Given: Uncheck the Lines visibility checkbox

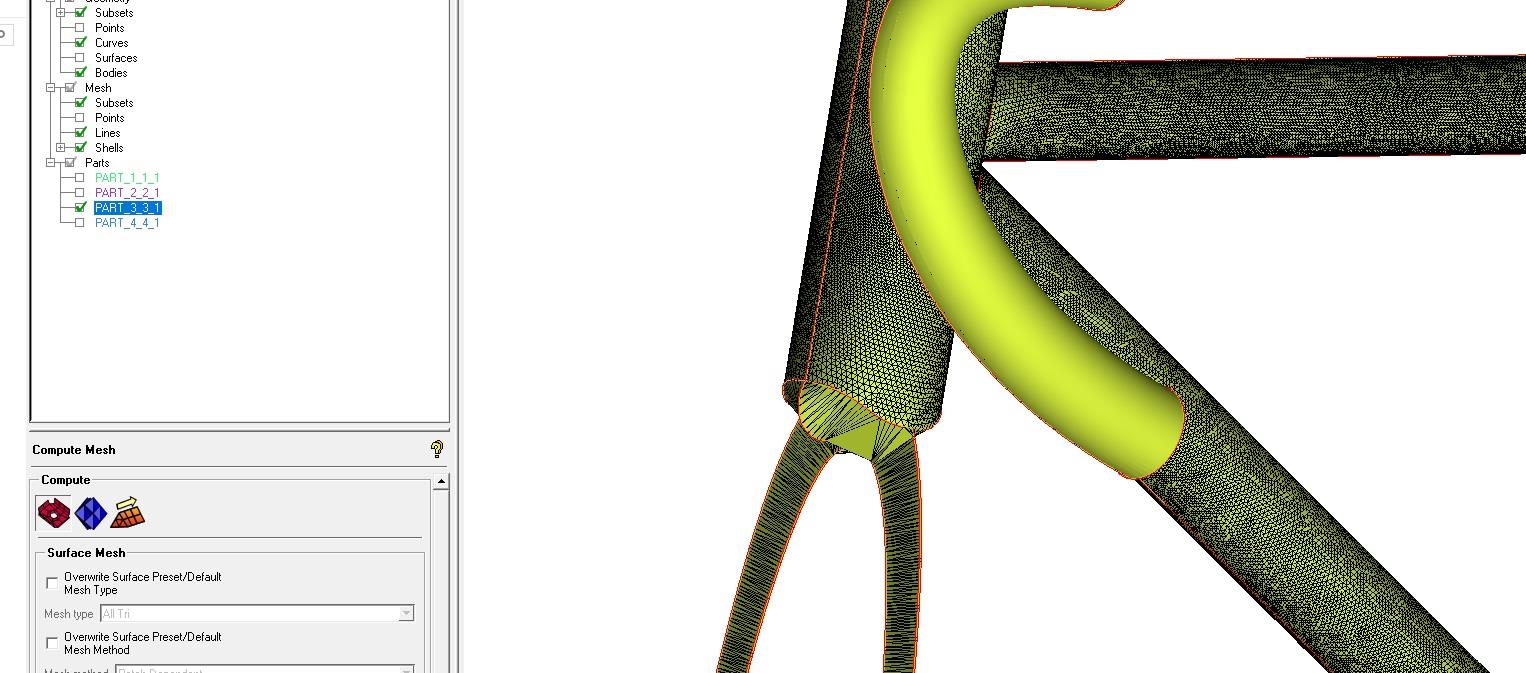Looking at the screenshot, I should [80, 132].
